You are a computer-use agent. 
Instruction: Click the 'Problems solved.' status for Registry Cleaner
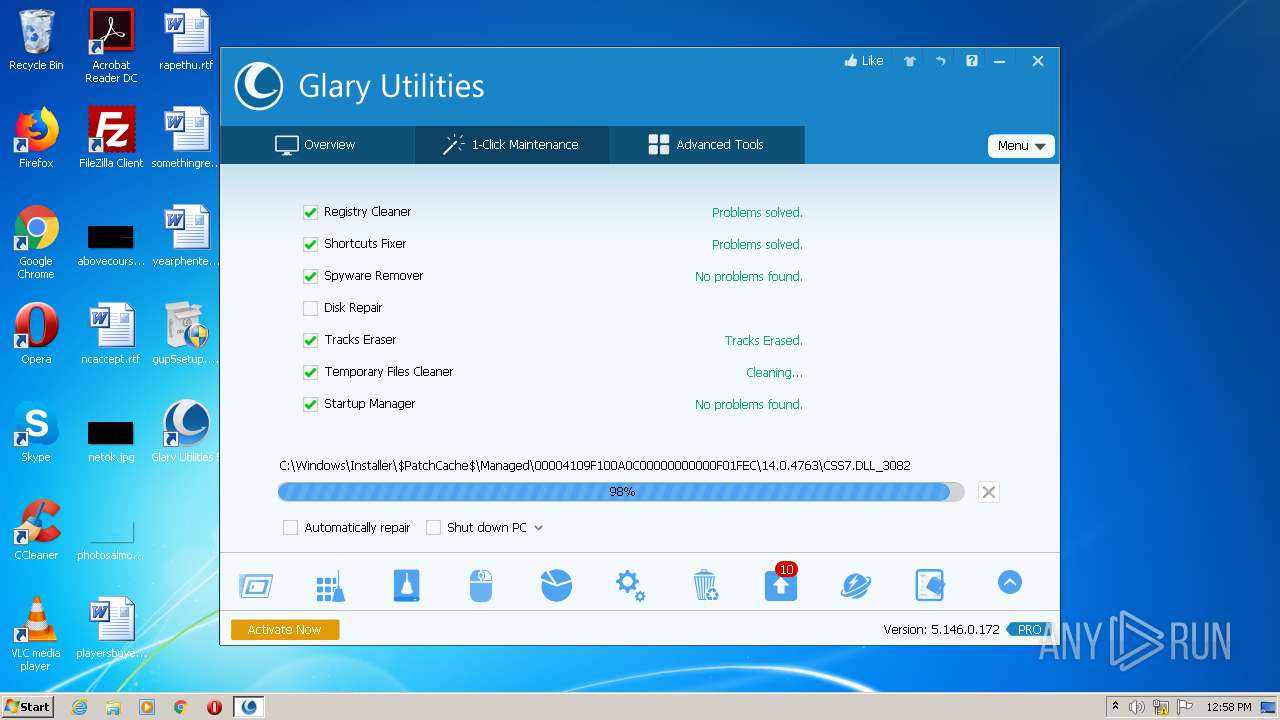757,212
